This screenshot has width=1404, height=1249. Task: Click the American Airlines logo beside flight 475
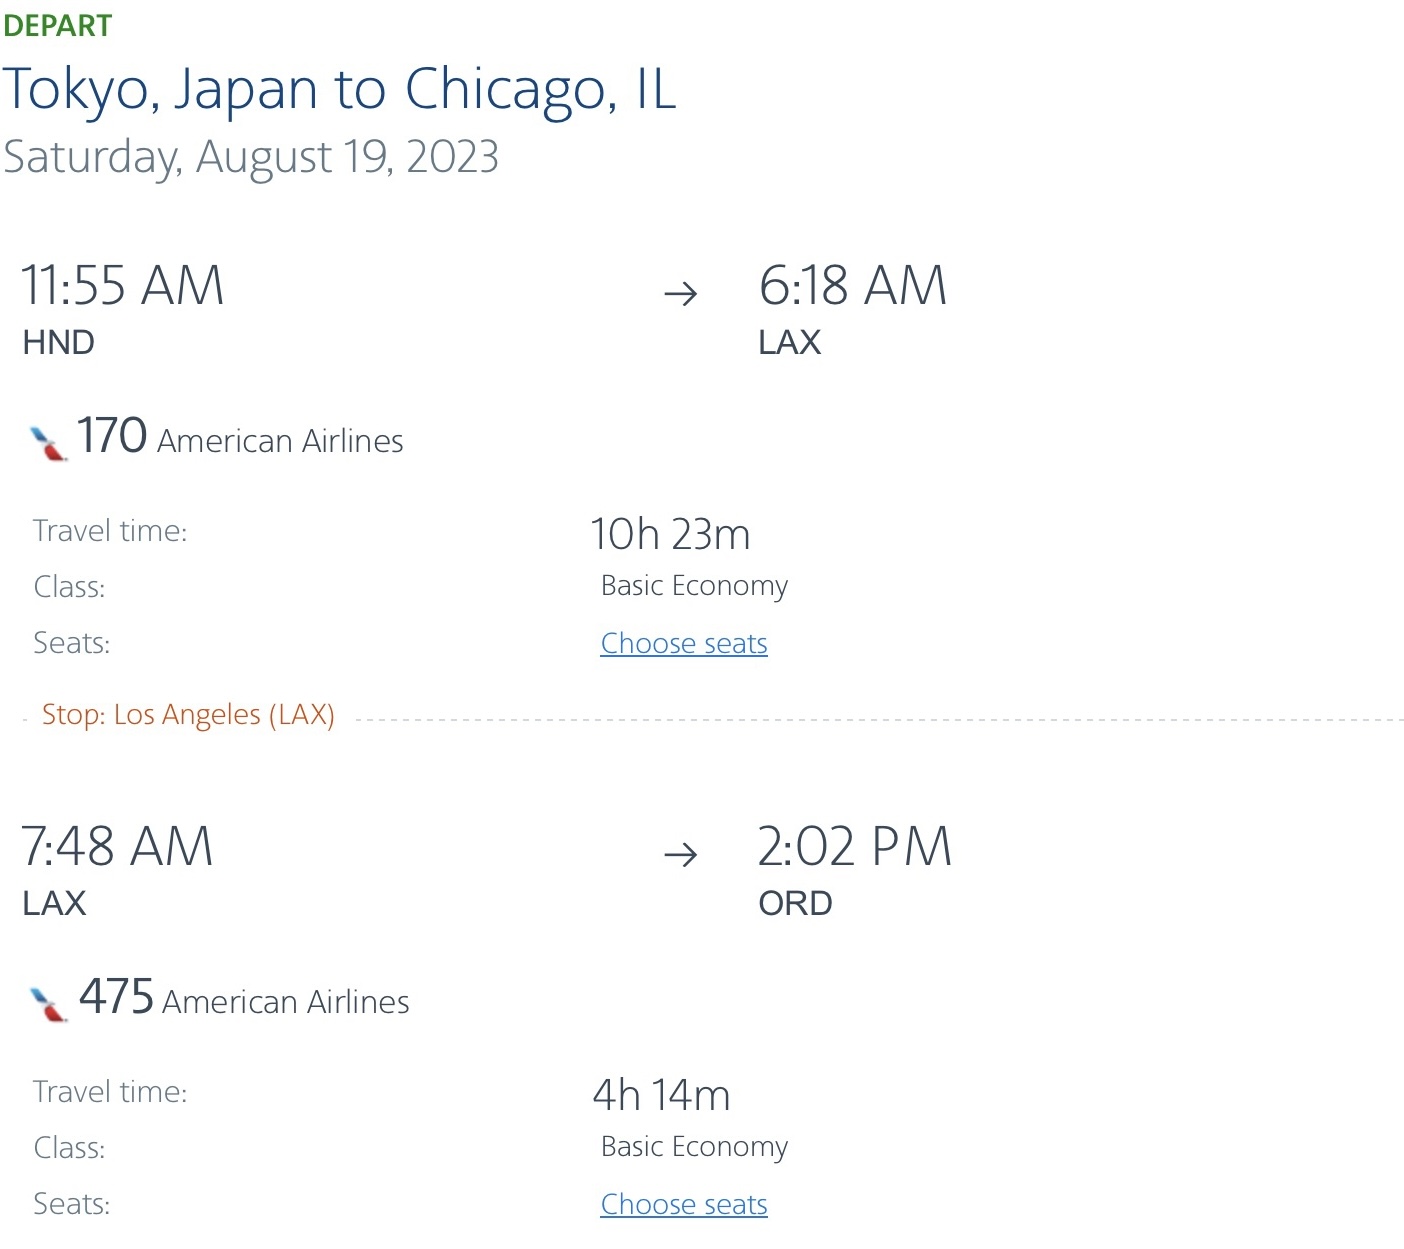point(48,1003)
